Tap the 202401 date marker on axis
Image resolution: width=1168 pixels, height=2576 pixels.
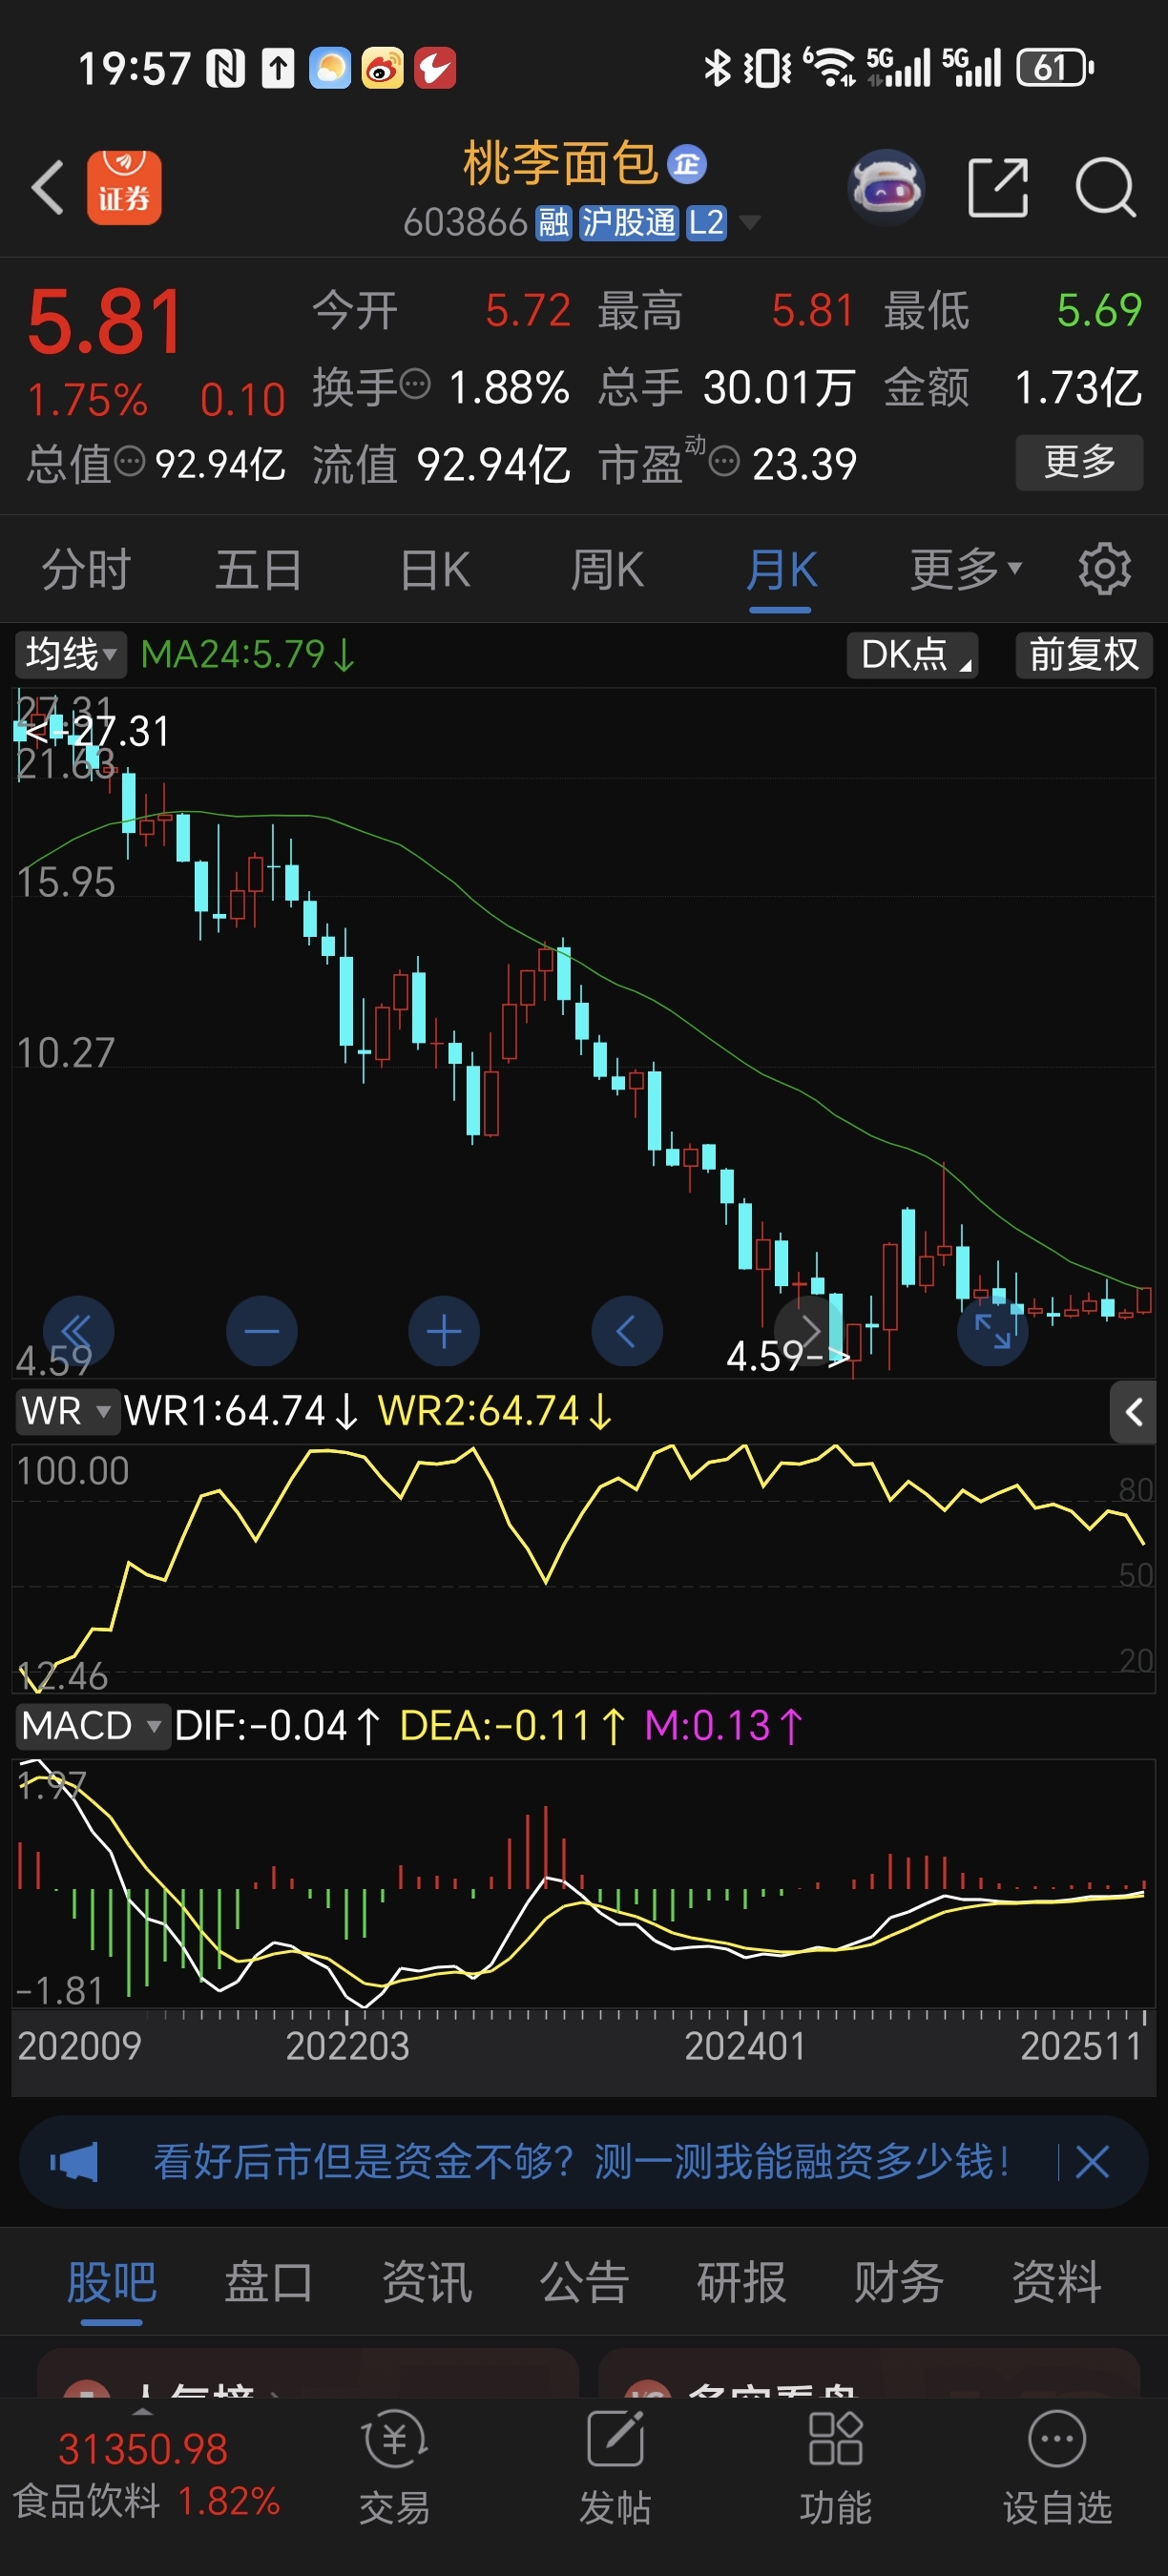[x=745, y=2046]
